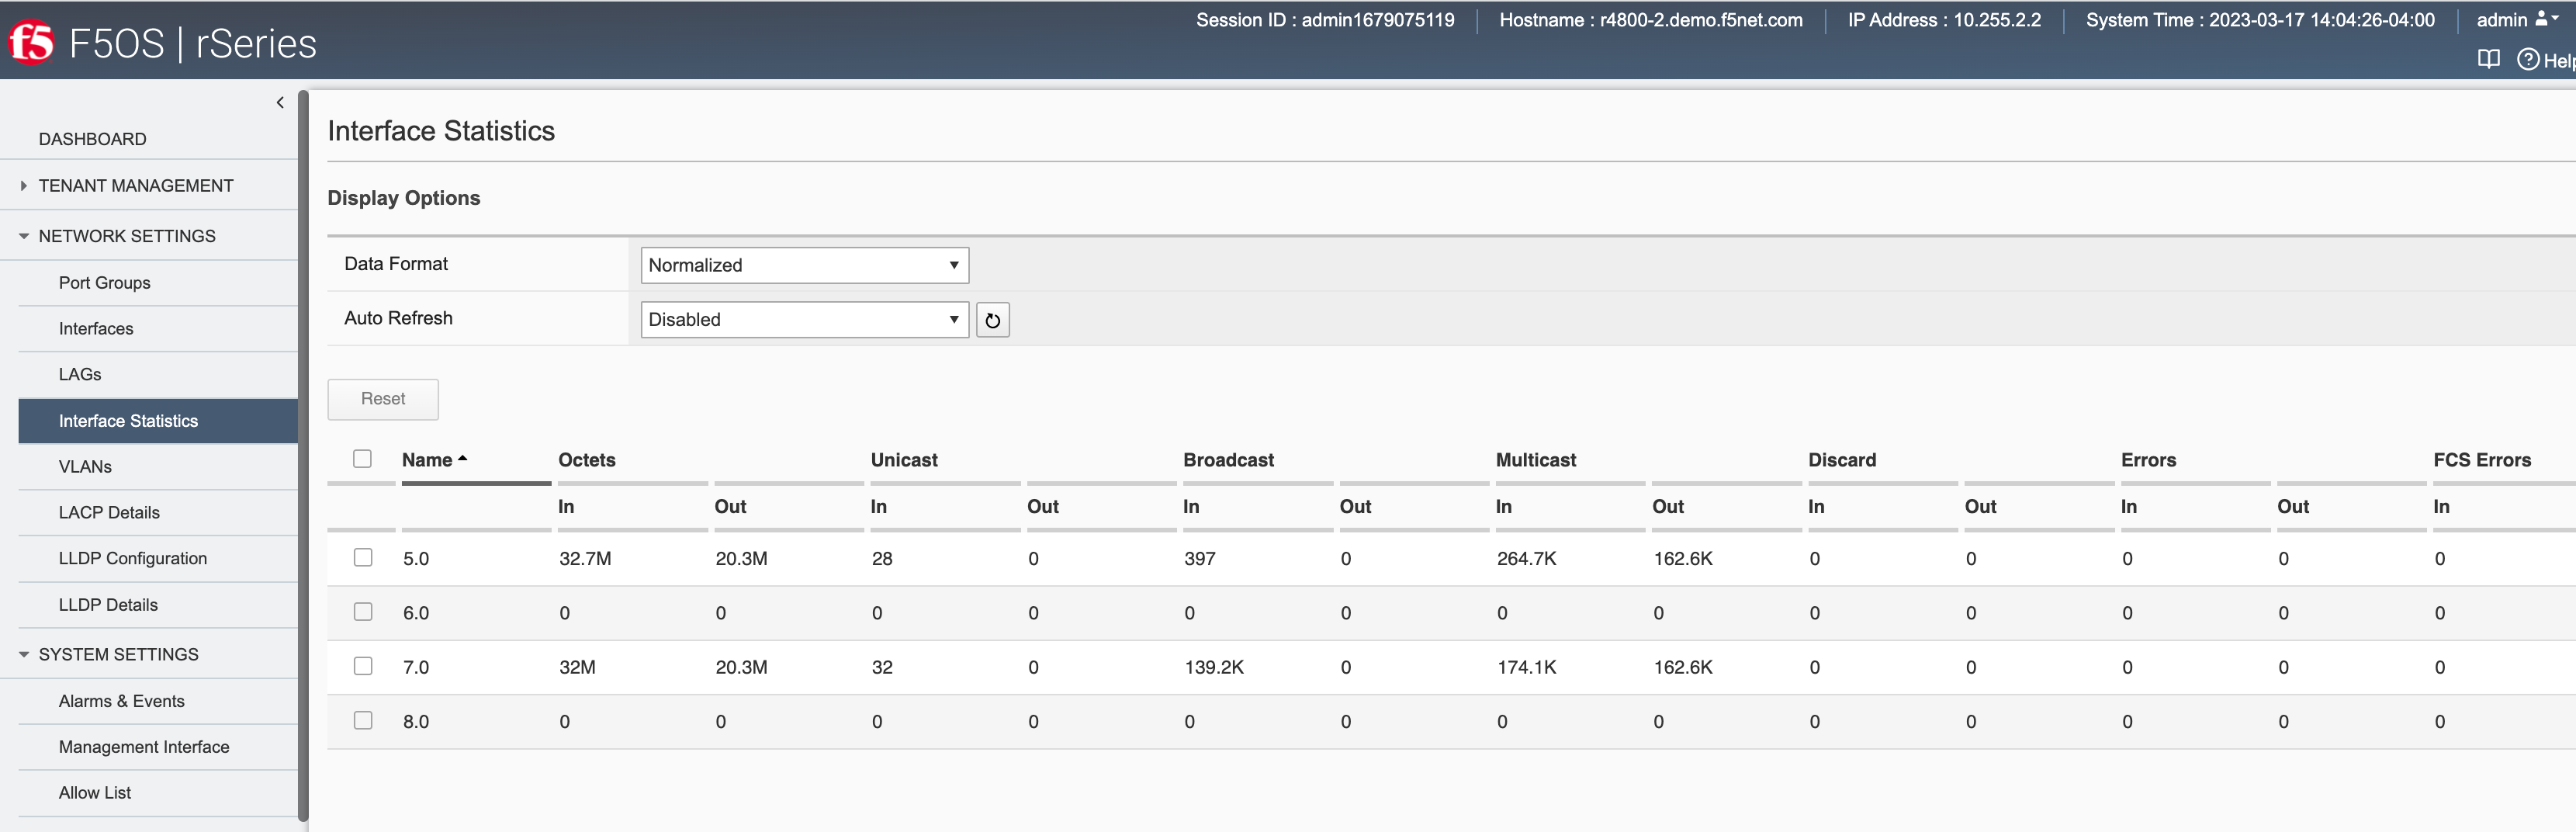
Task: Open the VLANs page
Action: [x=85, y=467]
